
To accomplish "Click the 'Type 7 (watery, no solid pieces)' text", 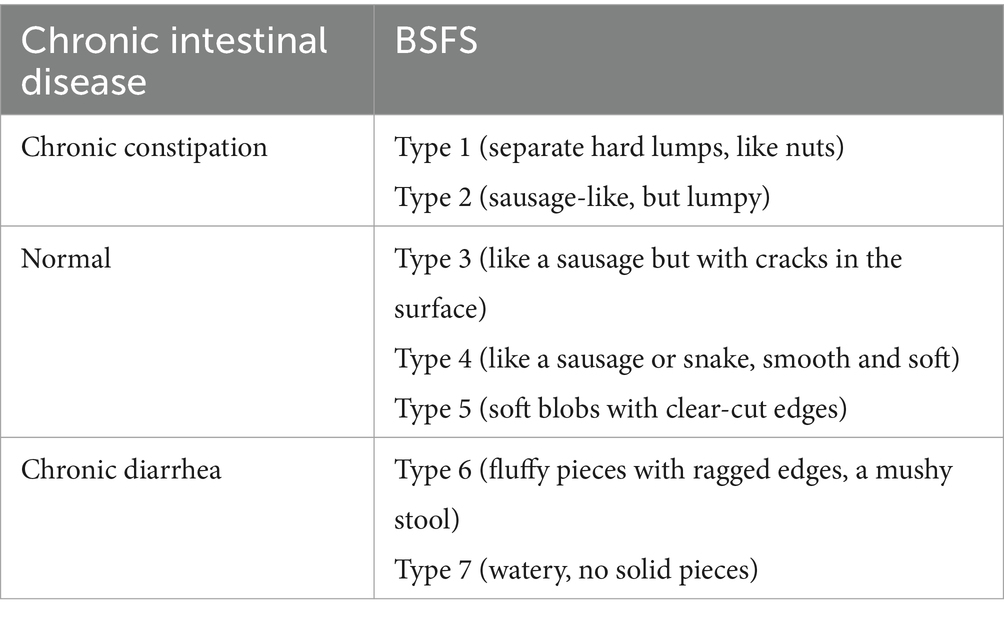I will click(x=576, y=570).
